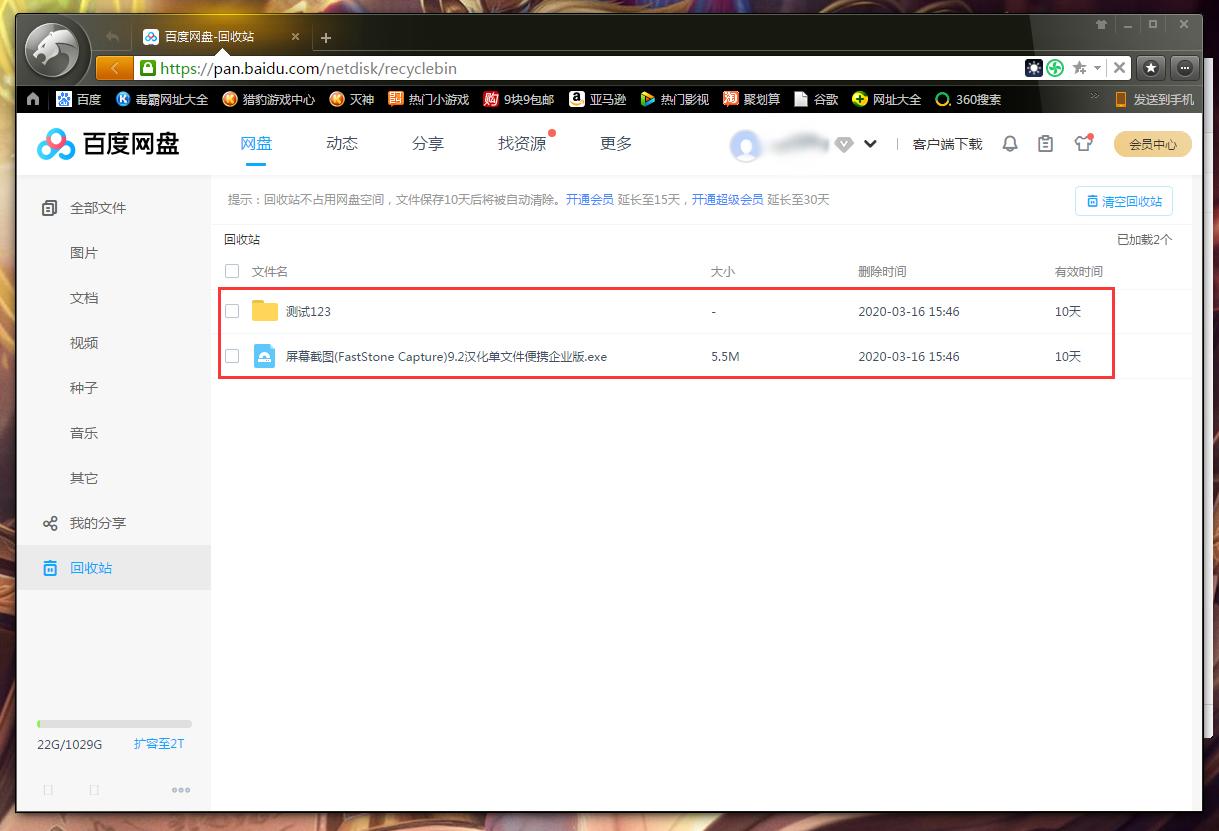1219x831 pixels.
Task: Click the 清空回收站 button
Action: (x=1123, y=200)
